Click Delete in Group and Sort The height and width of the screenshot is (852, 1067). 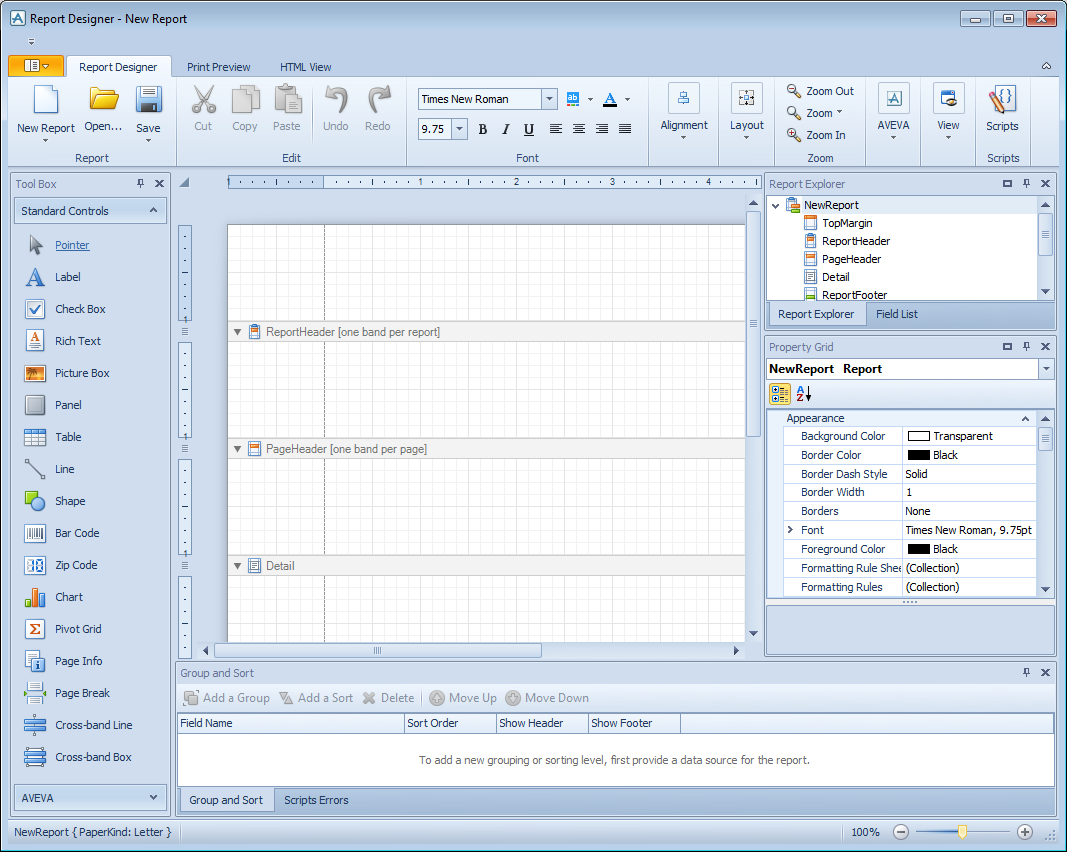coord(389,698)
